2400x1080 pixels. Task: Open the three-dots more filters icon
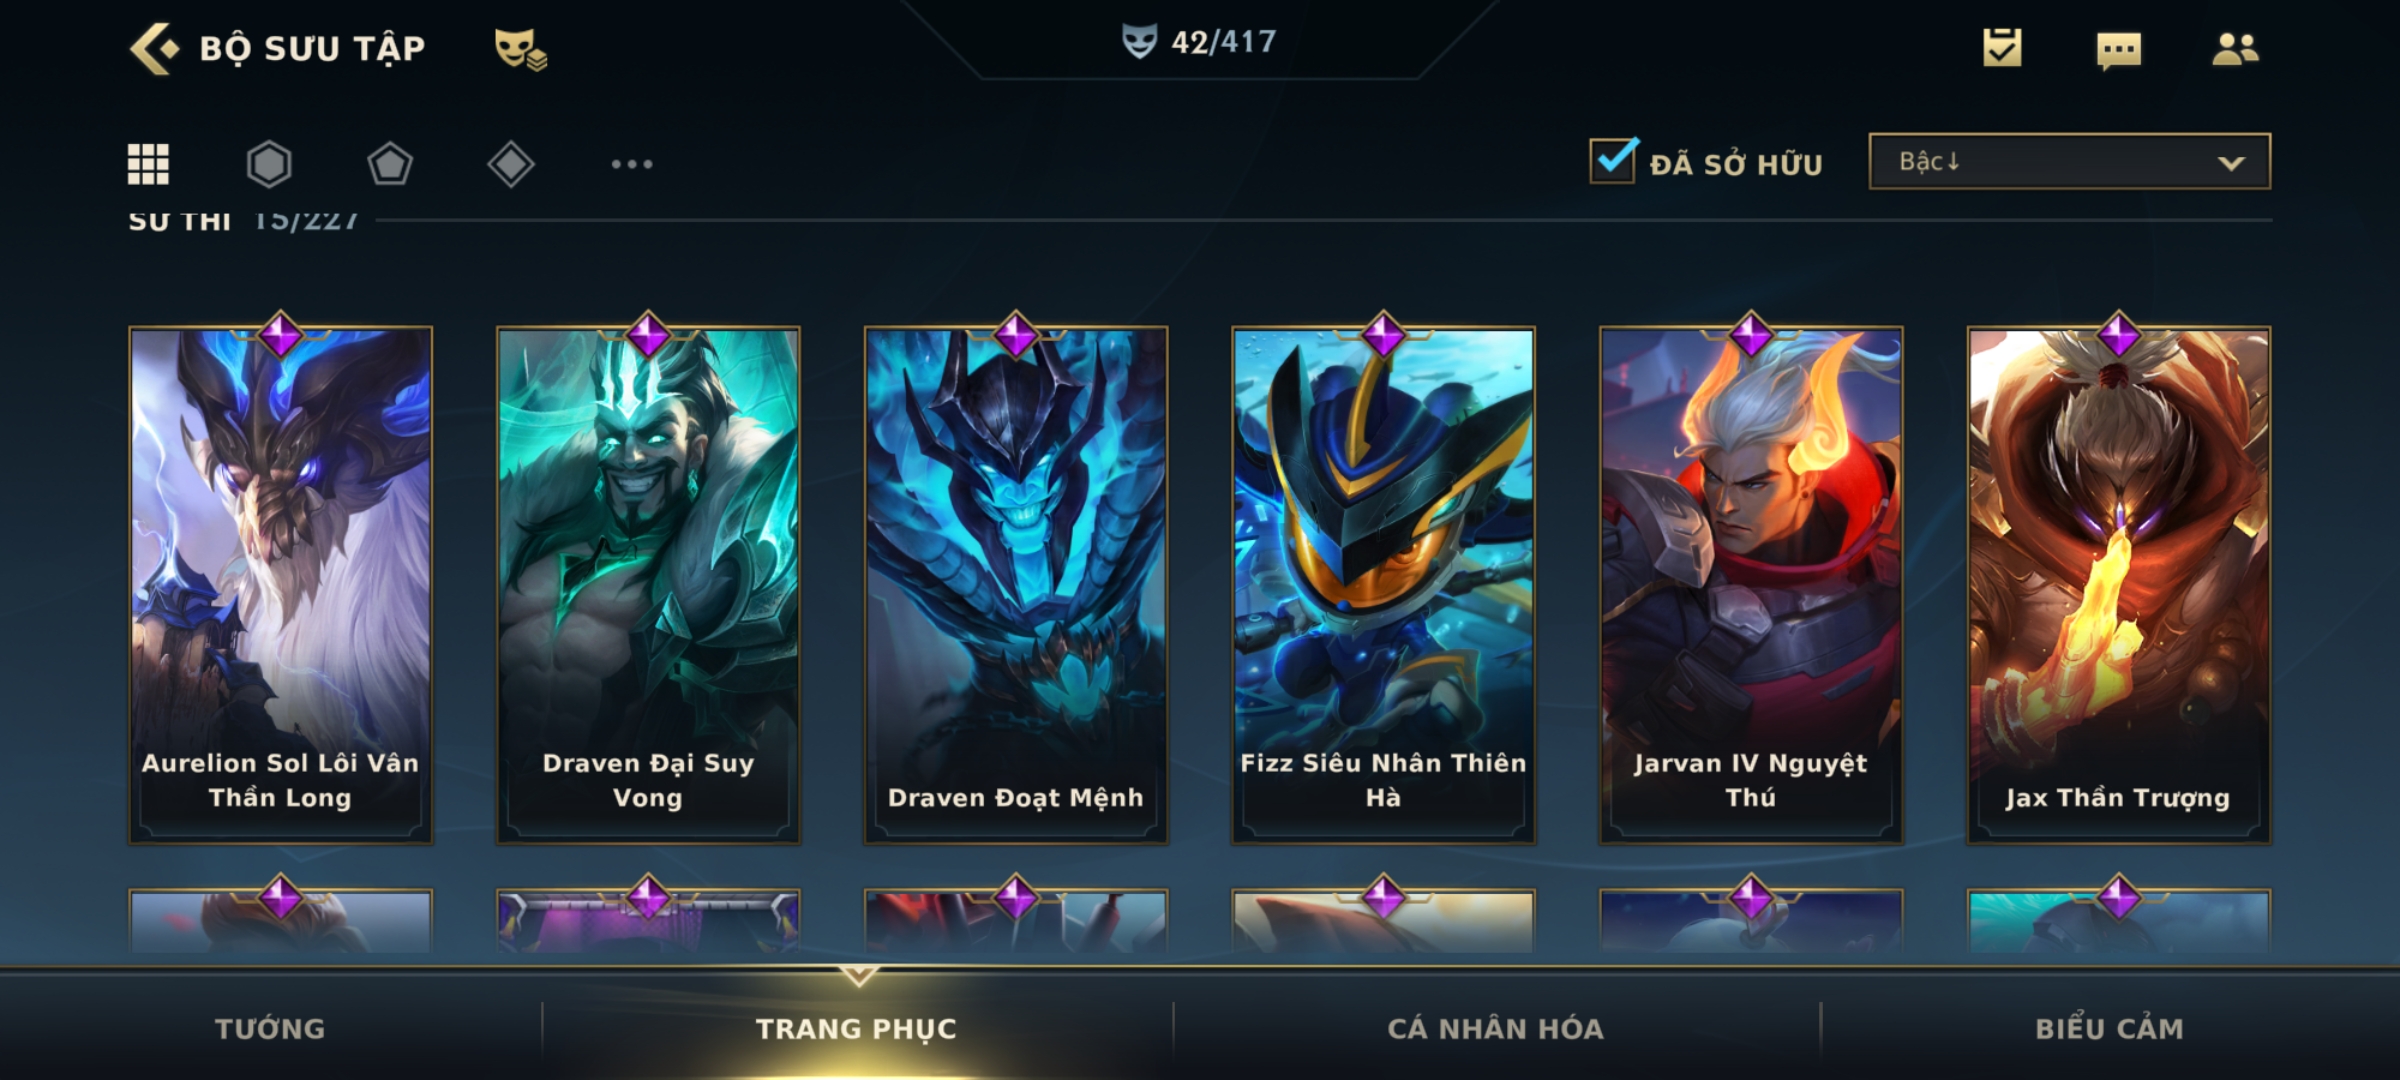tap(632, 164)
